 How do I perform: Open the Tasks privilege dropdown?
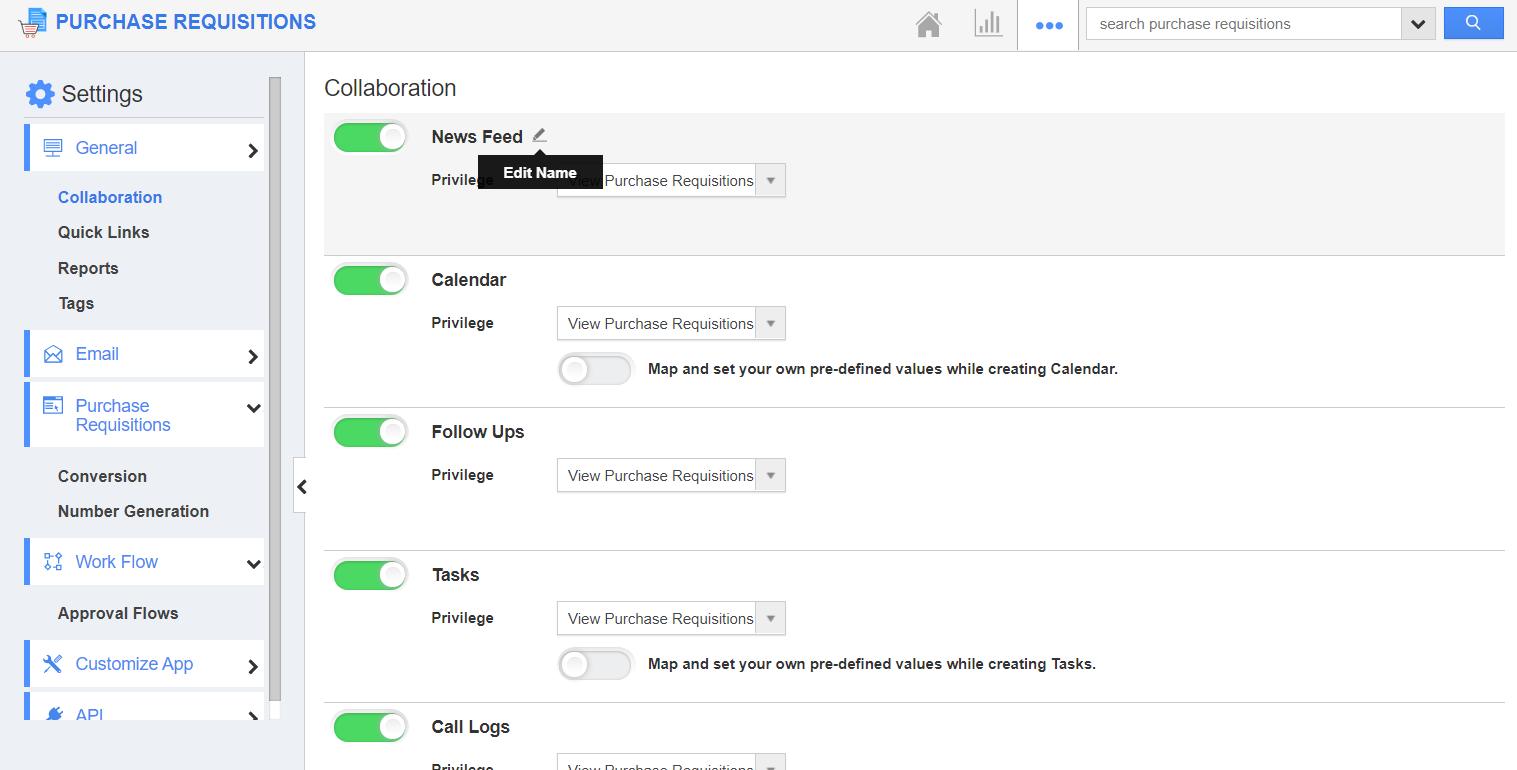click(x=671, y=618)
